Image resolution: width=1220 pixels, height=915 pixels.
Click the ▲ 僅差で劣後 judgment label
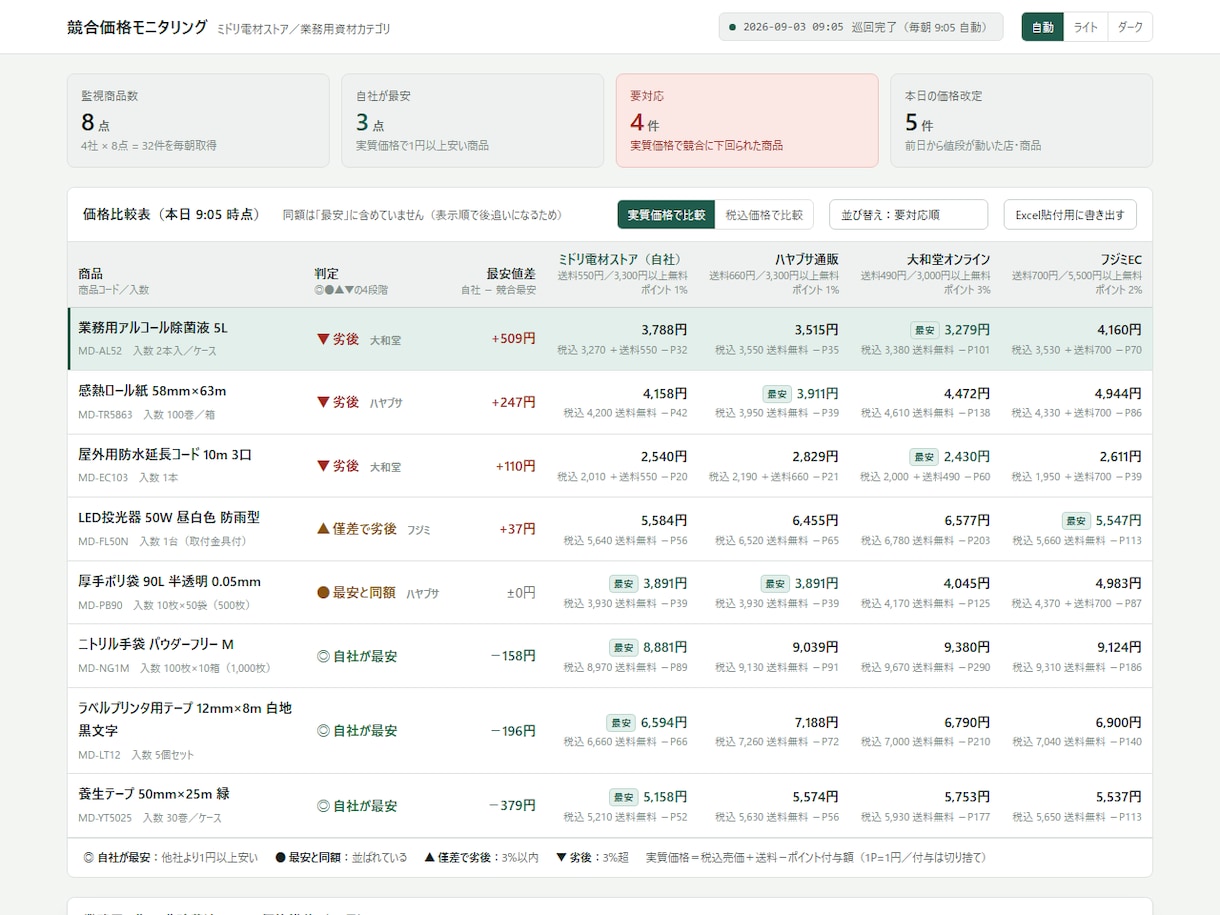pyautogui.click(x=356, y=529)
